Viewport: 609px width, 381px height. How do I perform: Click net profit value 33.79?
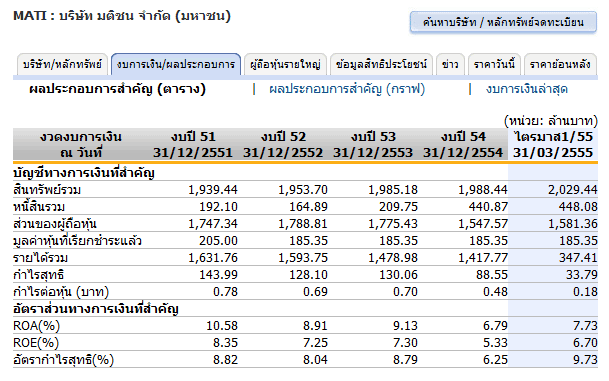point(582,275)
